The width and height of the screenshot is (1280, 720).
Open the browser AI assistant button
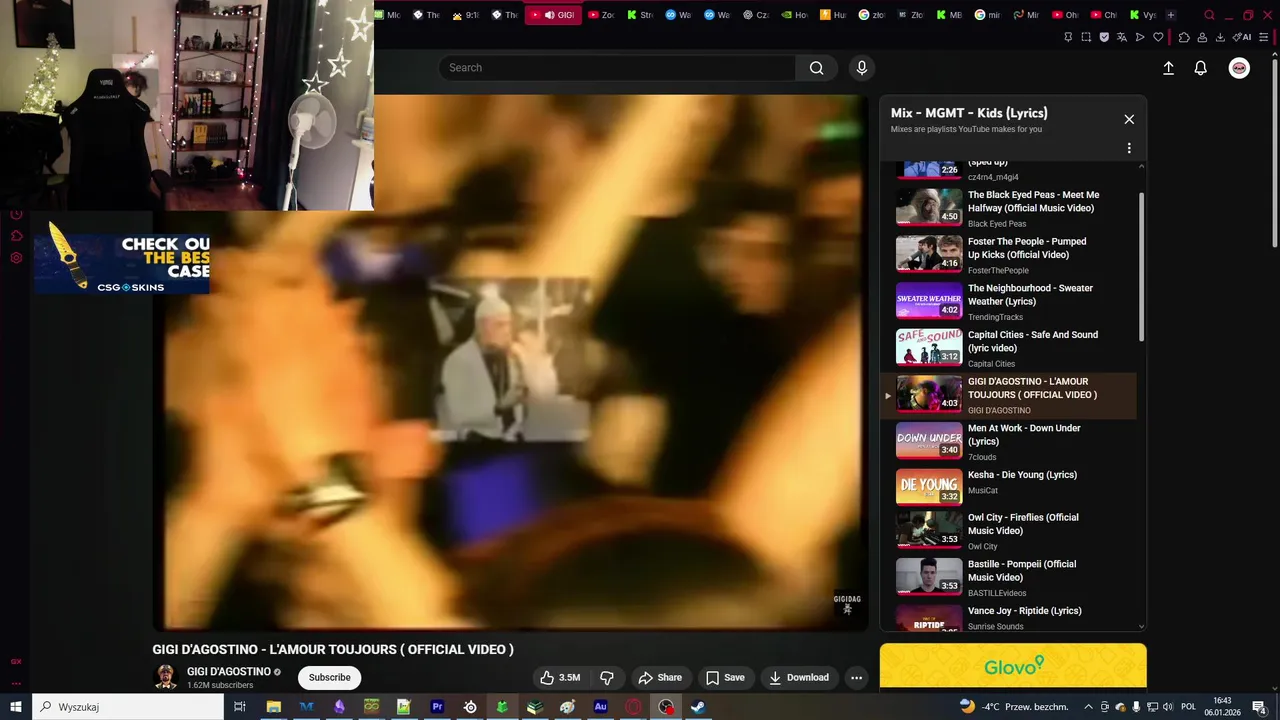coord(1243,37)
